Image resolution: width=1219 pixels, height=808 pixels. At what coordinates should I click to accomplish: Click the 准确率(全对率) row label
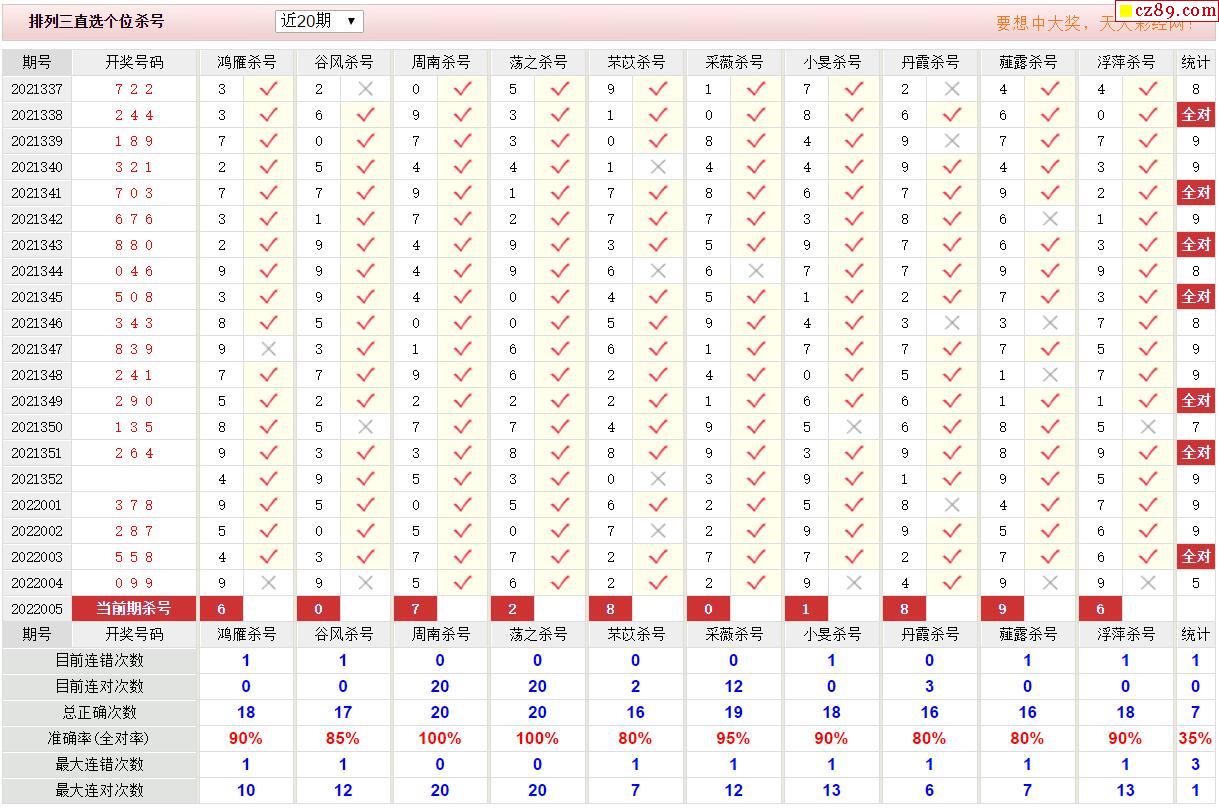click(x=99, y=739)
